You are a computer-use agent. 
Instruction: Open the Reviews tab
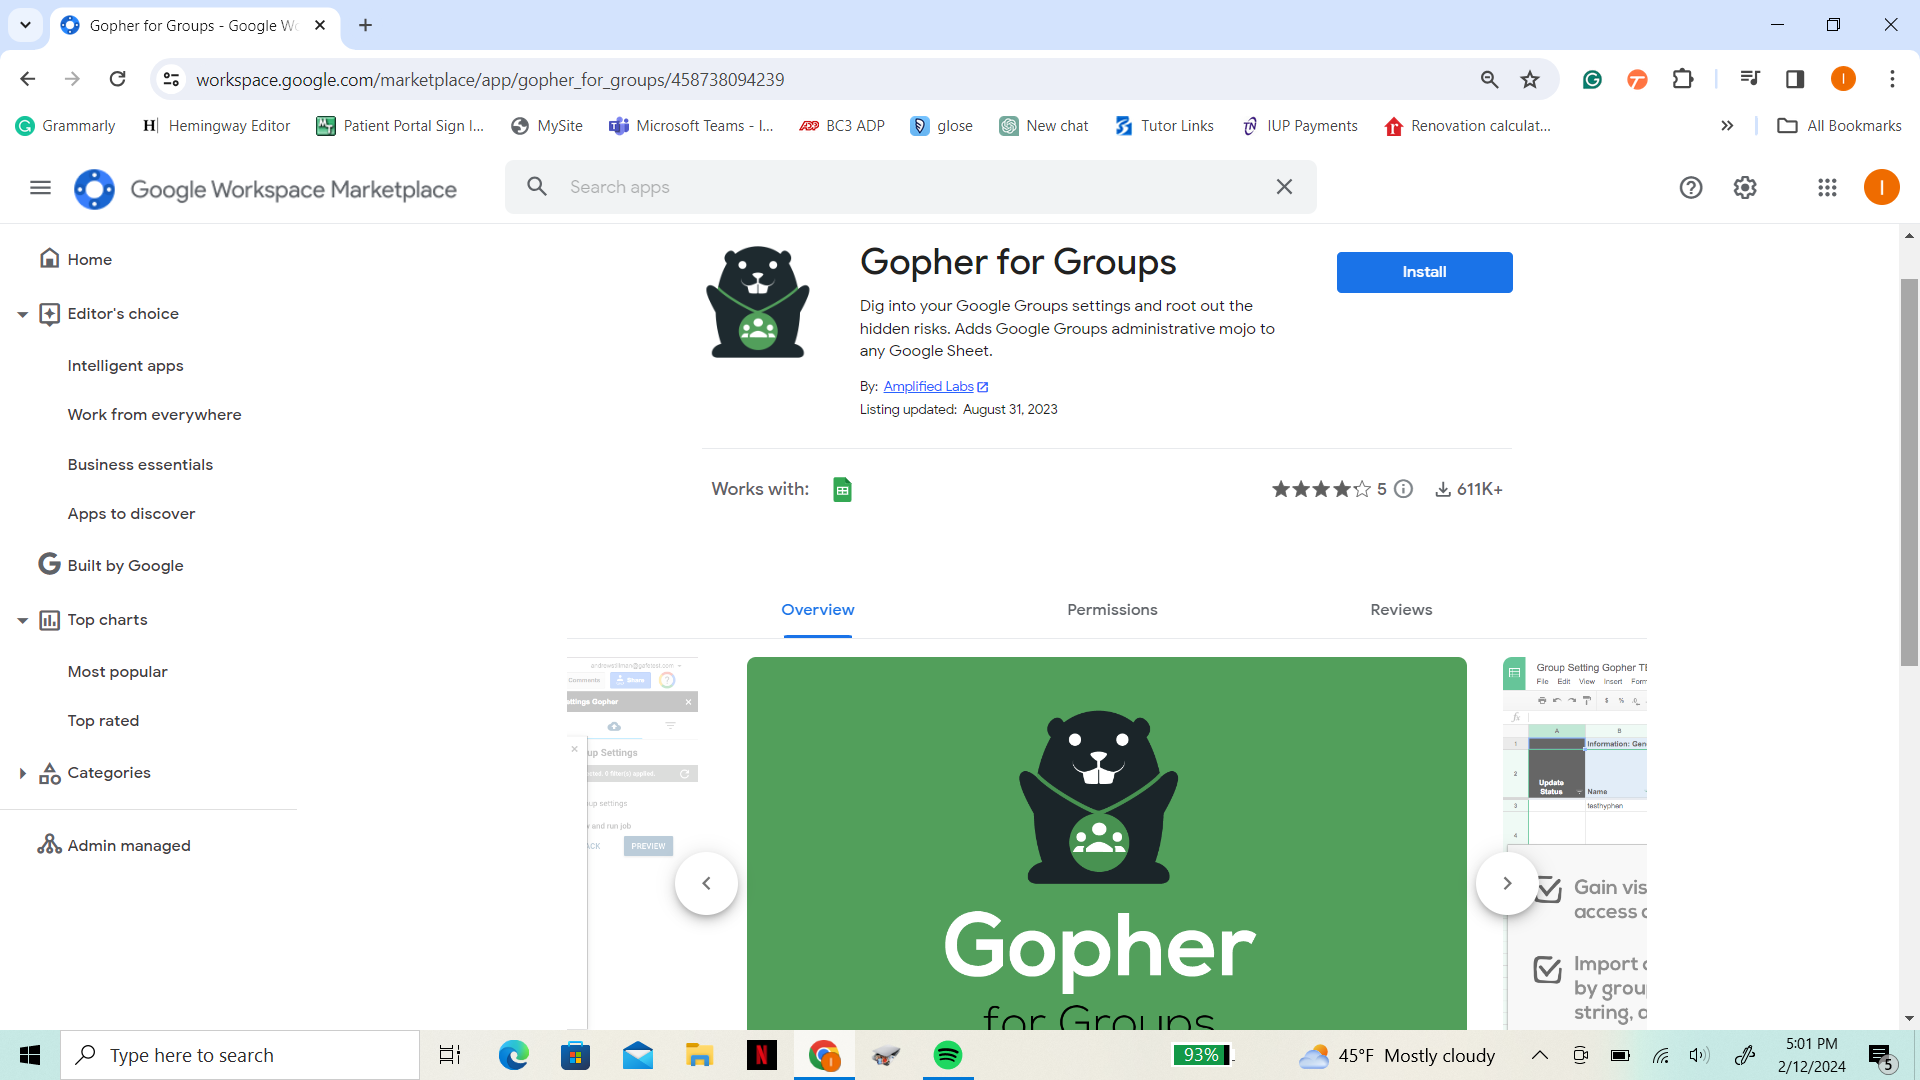tap(1401, 609)
